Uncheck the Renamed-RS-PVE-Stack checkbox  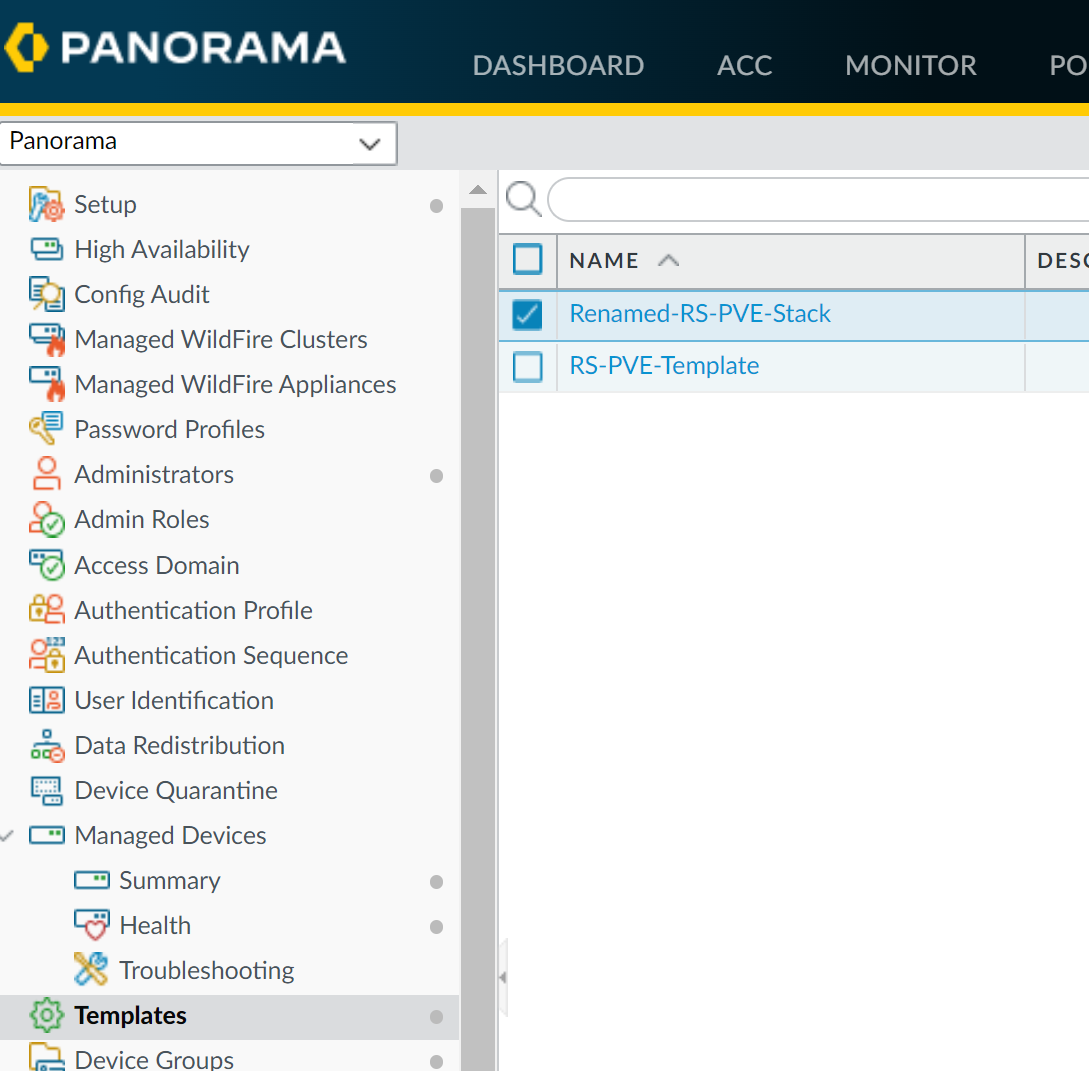pyautogui.click(x=527, y=314)
